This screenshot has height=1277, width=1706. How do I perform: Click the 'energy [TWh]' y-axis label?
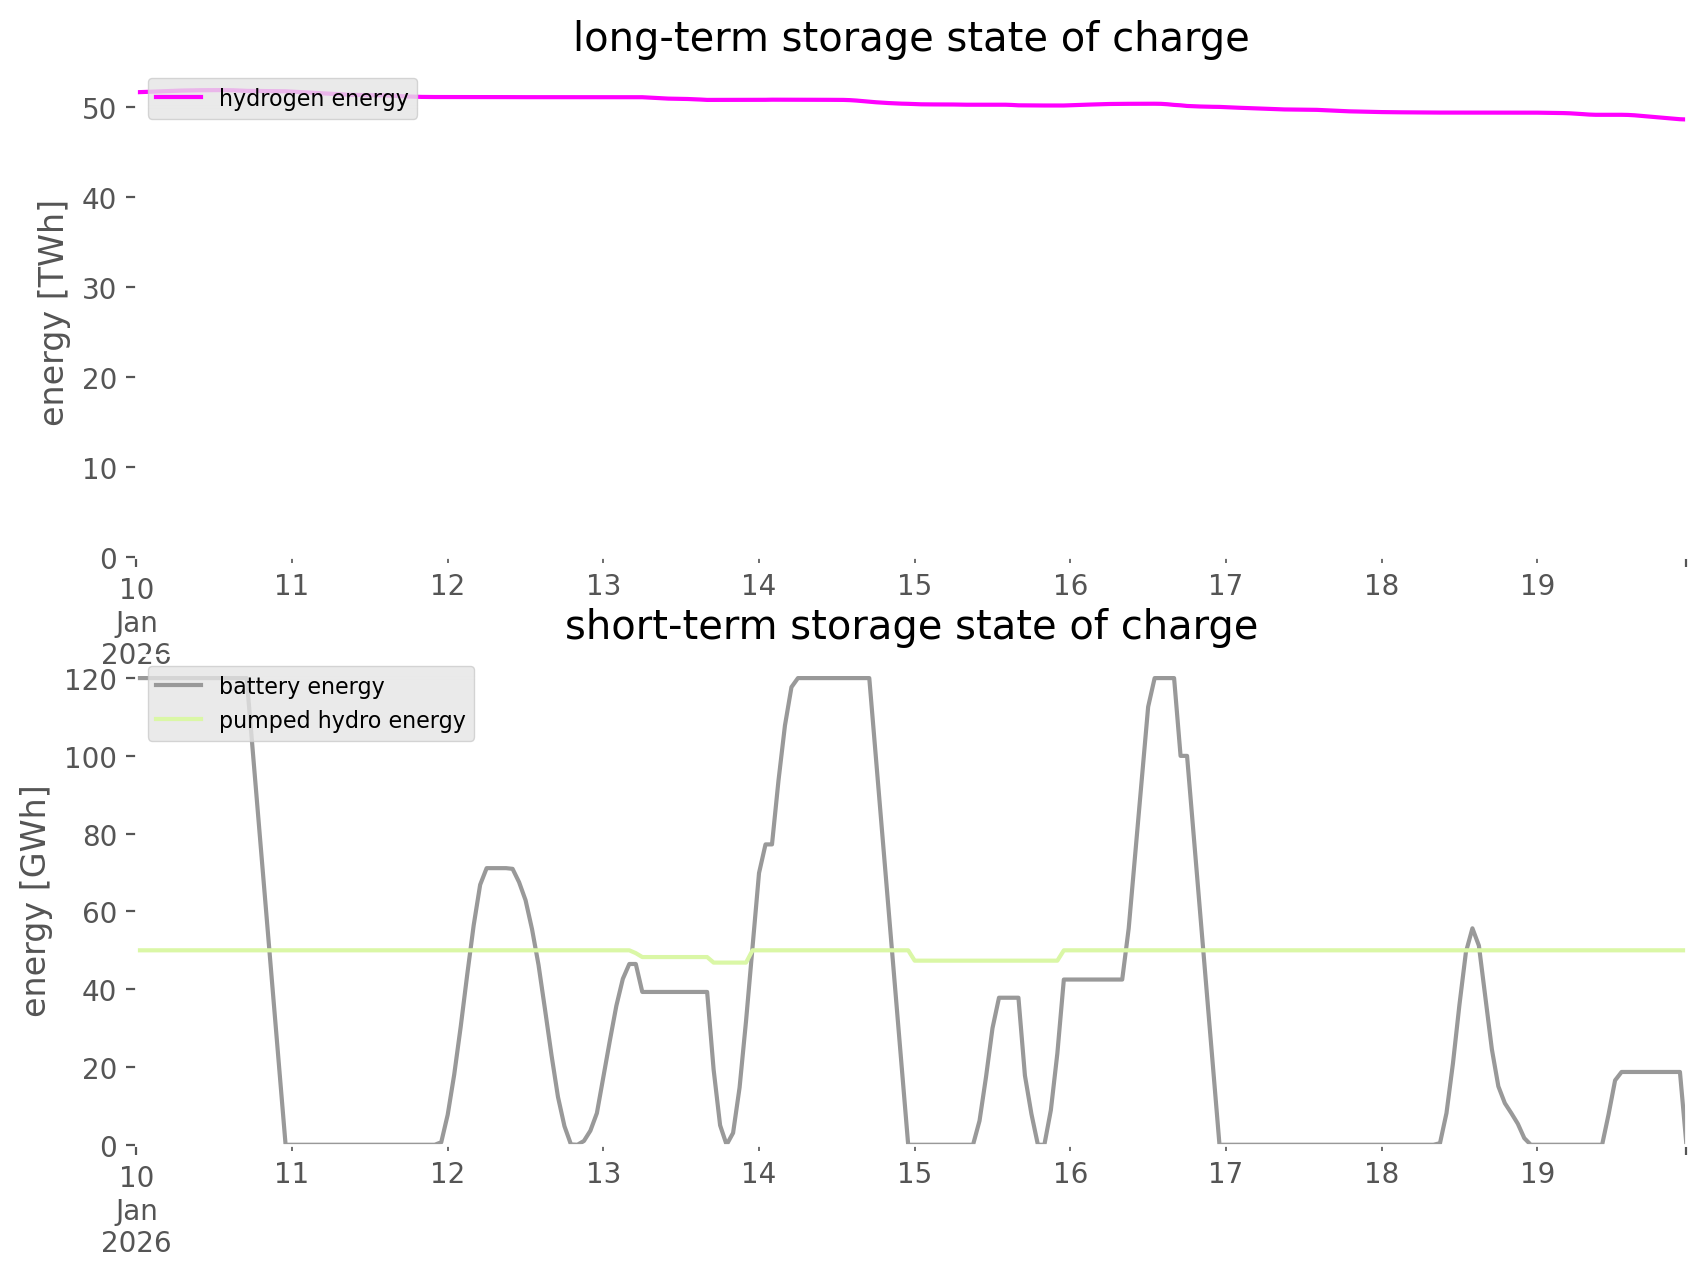[x=52, y=313]
